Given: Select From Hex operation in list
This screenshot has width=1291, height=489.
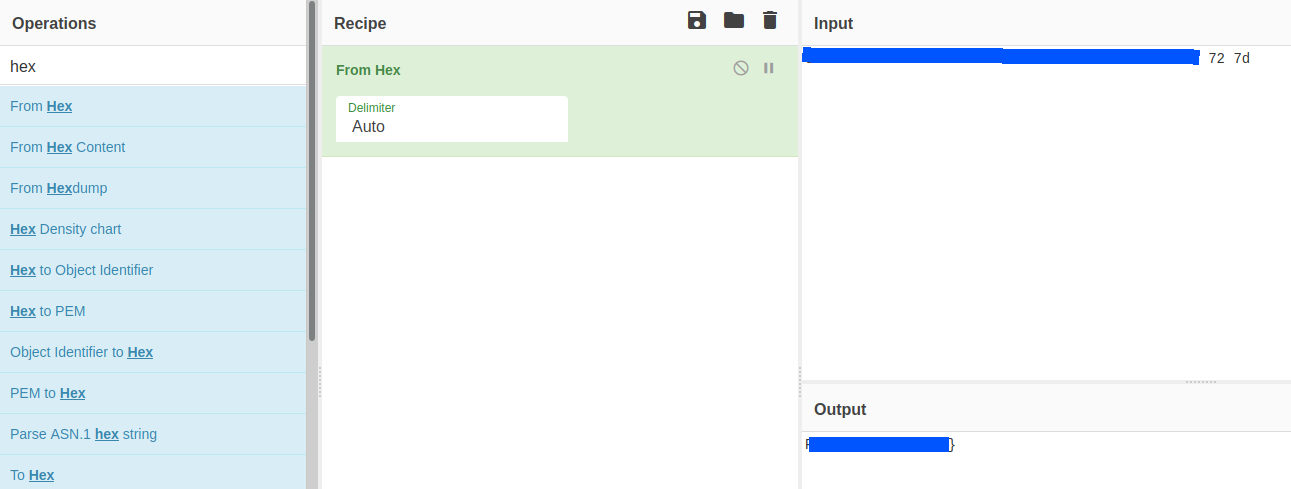Looking at the screenshot, I should pyautogui.click(x=41, y=106).
